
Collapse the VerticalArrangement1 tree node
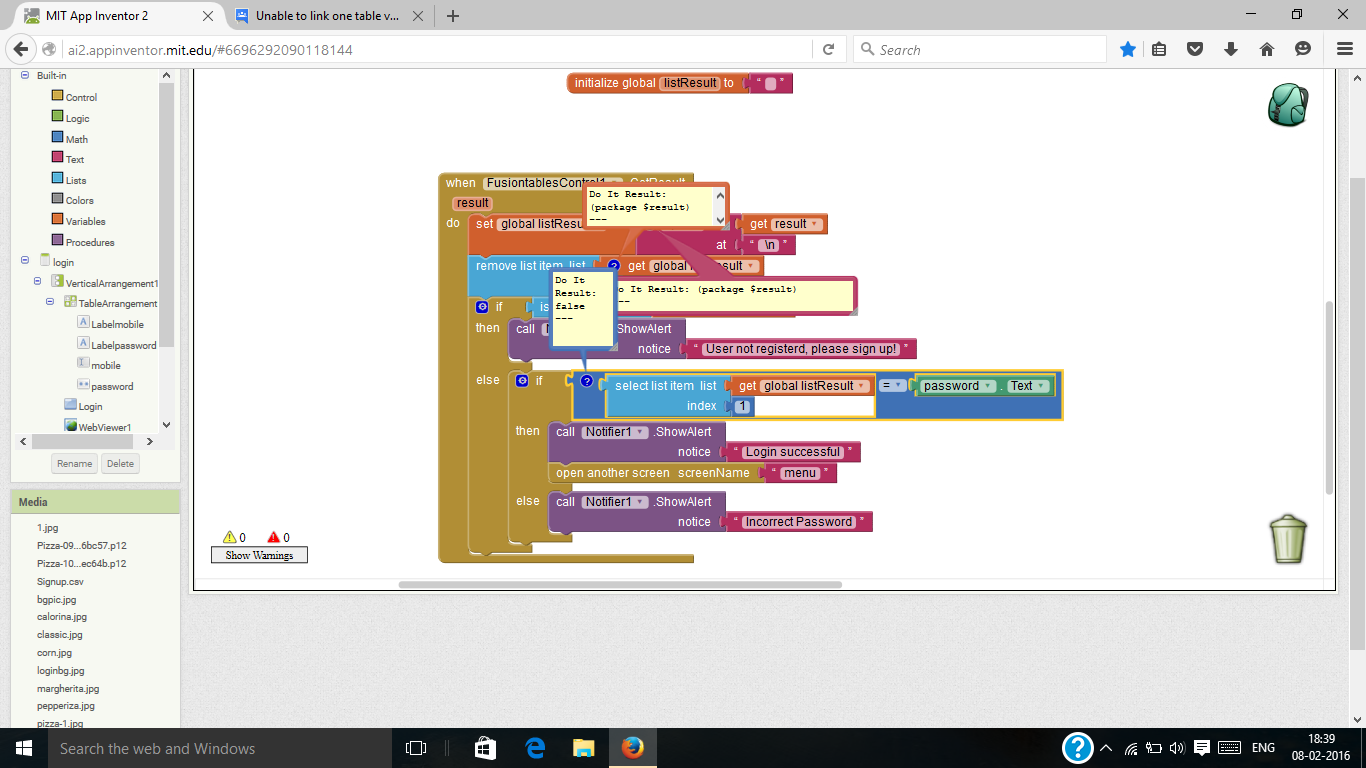tap(37, 282)
